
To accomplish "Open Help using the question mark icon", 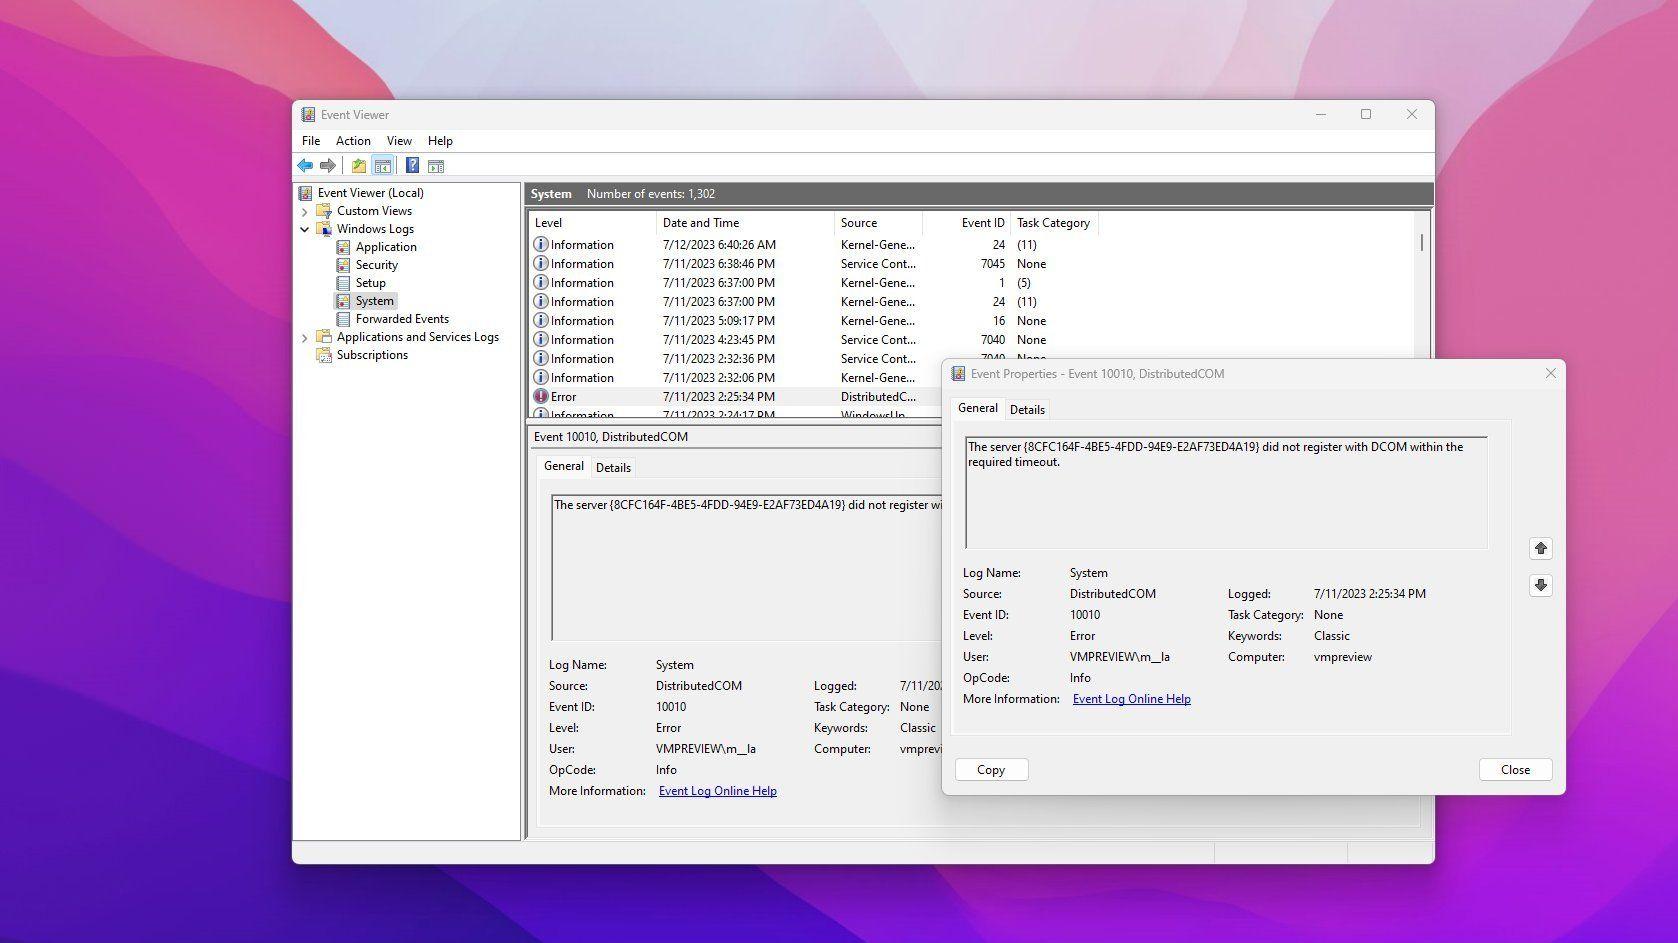I will (x=412, y=165).
